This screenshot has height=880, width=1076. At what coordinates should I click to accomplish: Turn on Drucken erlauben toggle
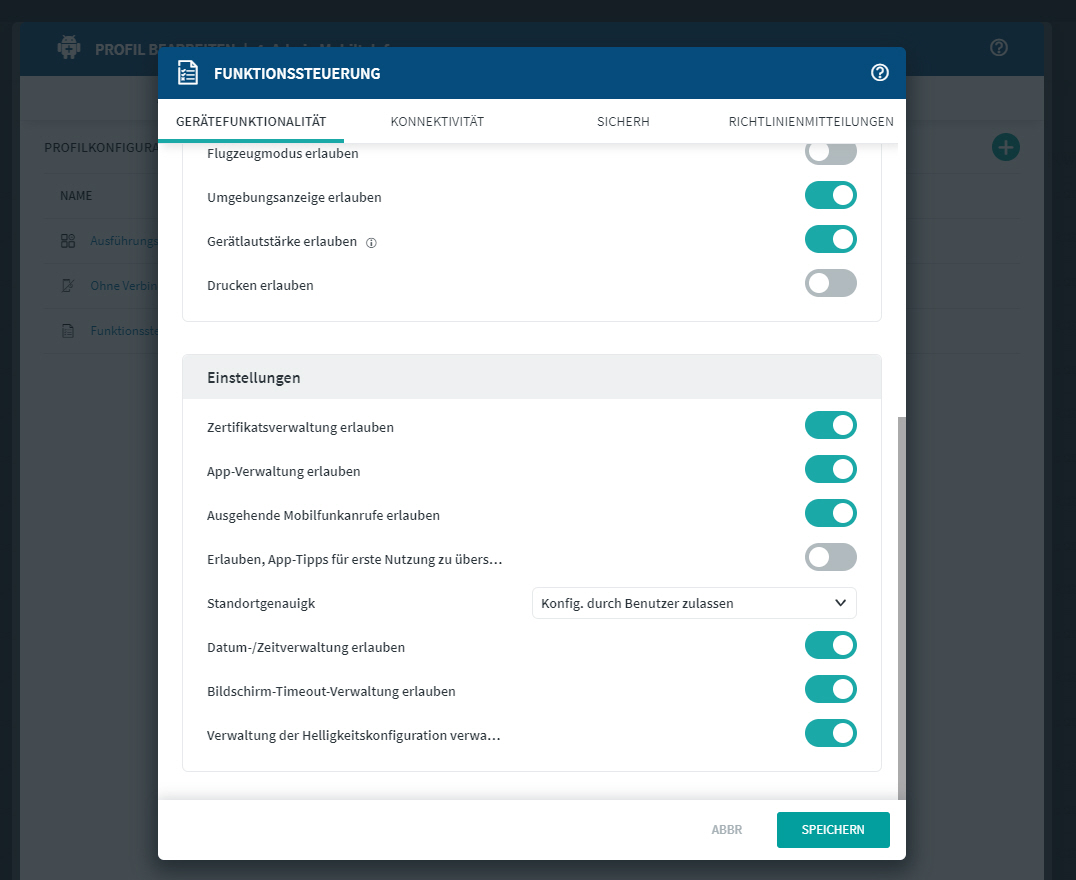tap(830, 284)
